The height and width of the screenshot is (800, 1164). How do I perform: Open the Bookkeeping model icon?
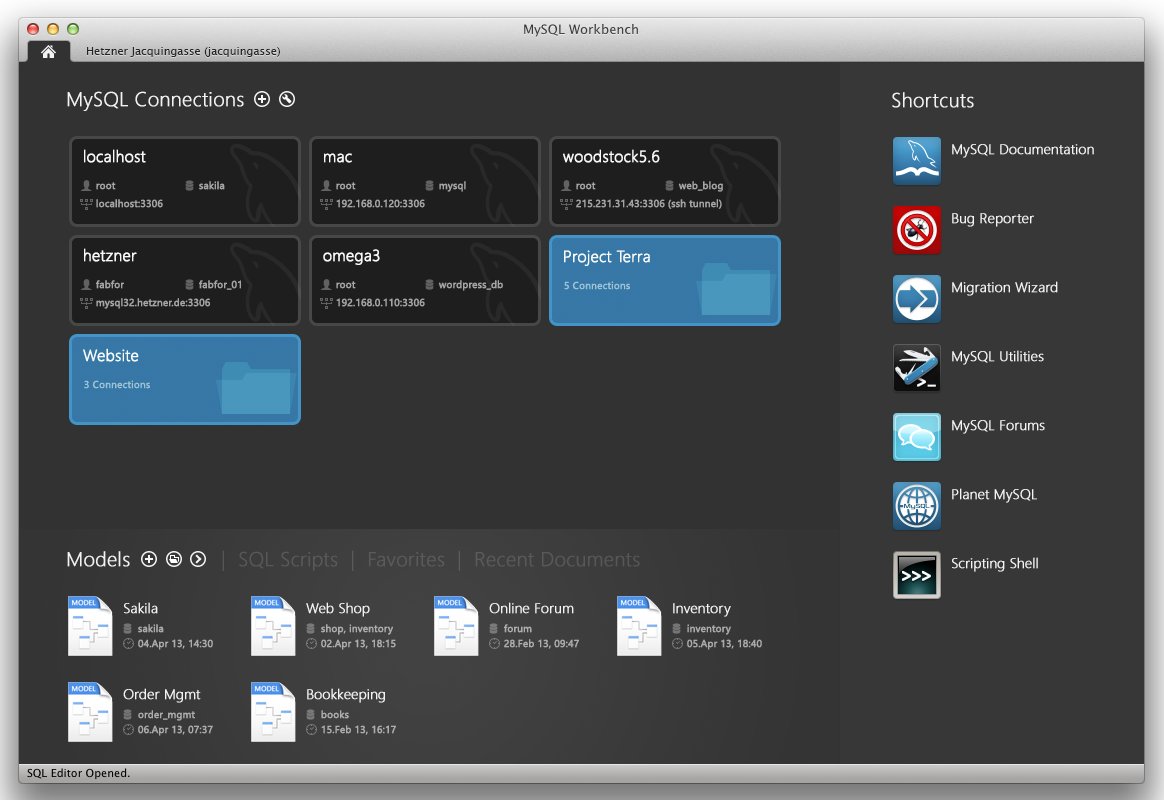[273, 712]
